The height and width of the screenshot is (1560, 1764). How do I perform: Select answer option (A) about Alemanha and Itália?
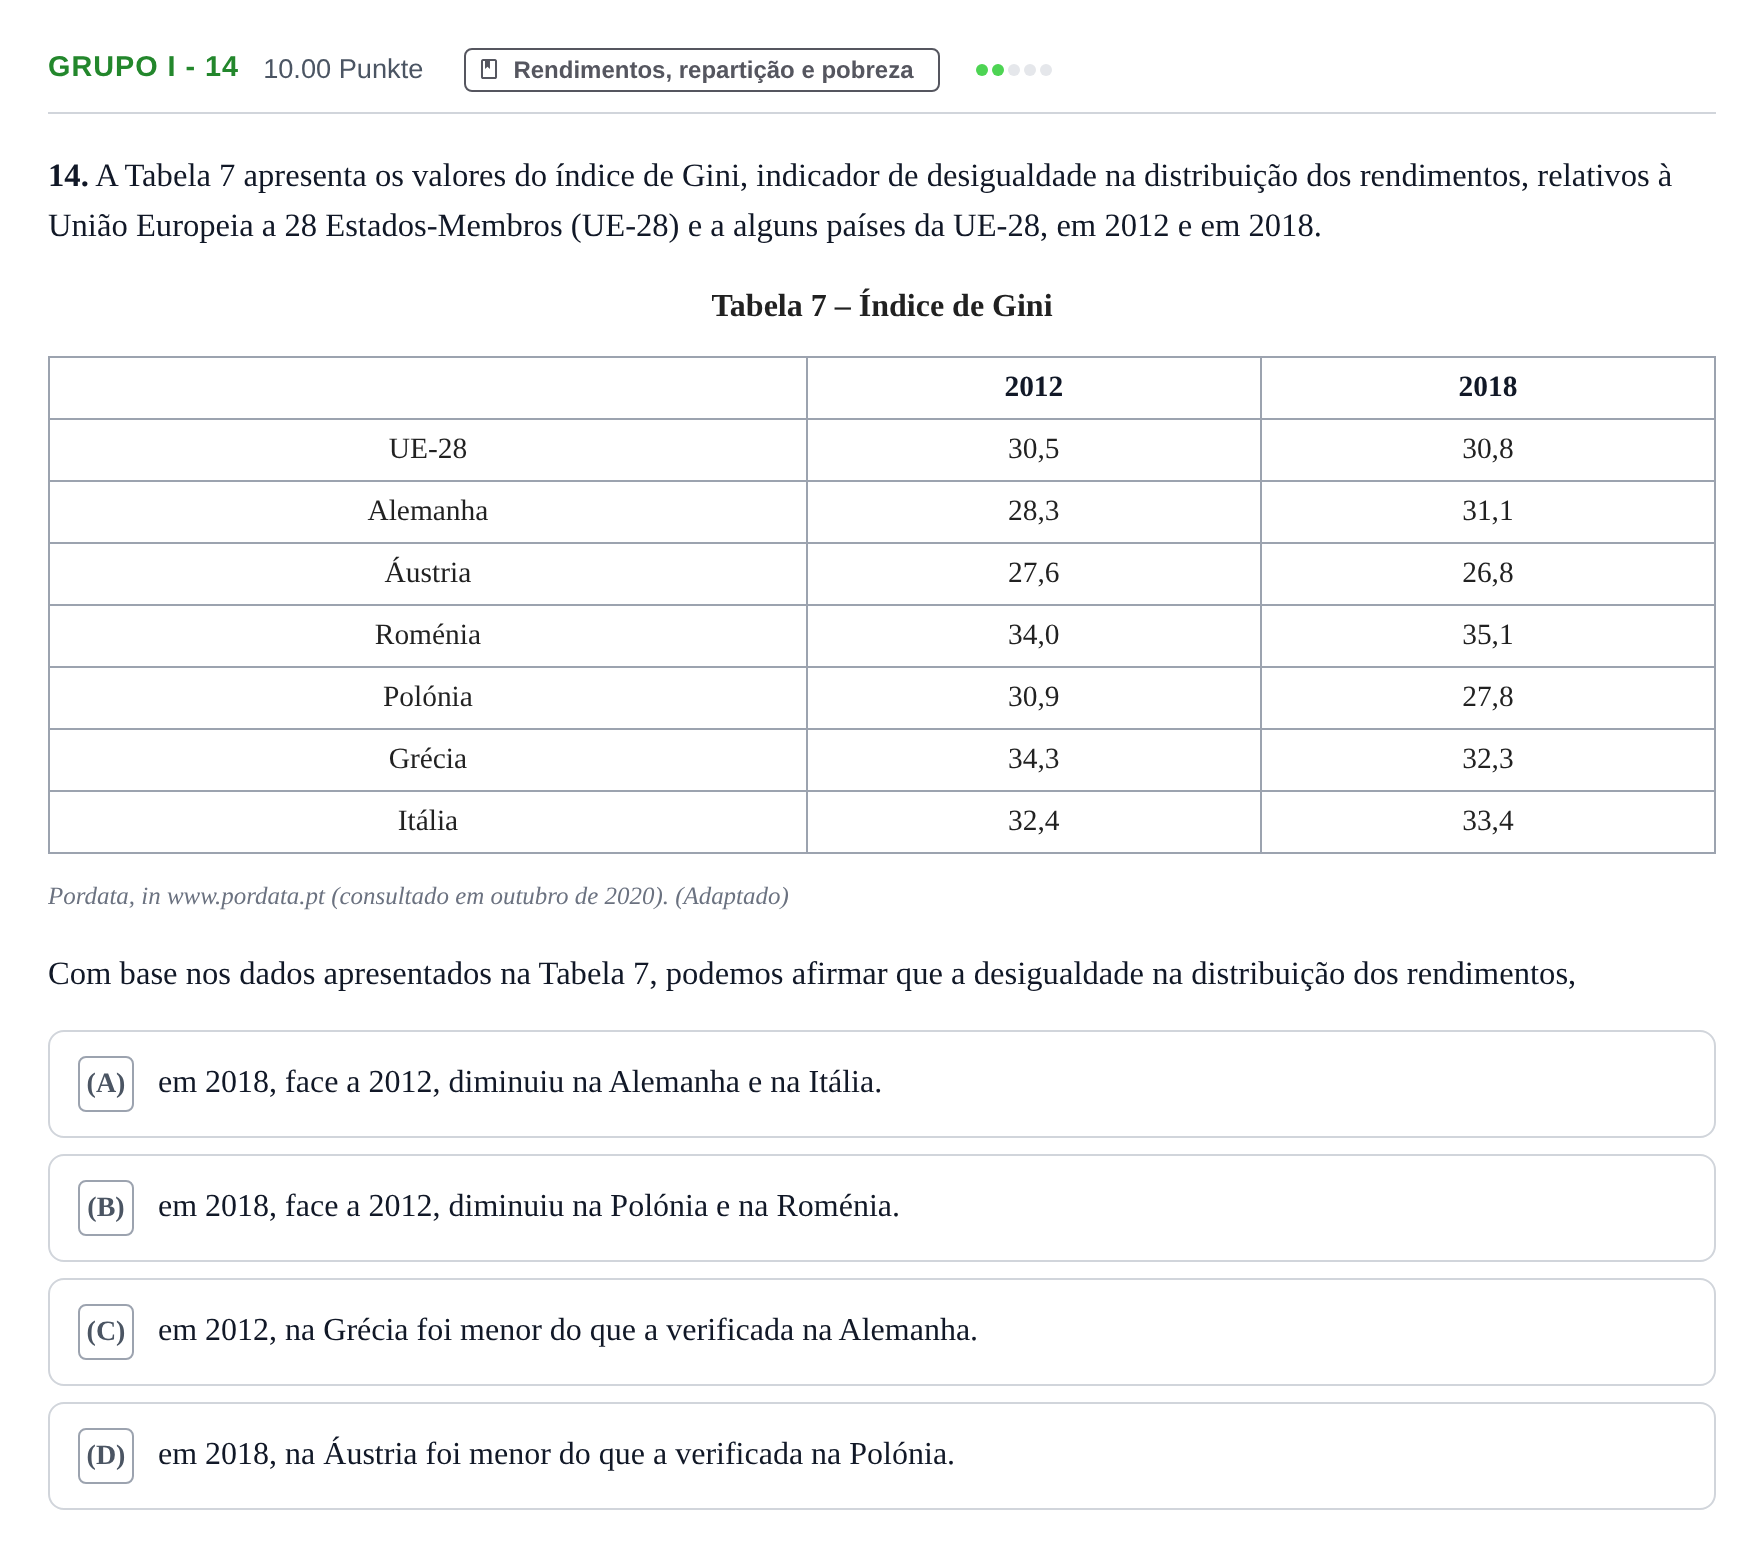(881, 1083)
